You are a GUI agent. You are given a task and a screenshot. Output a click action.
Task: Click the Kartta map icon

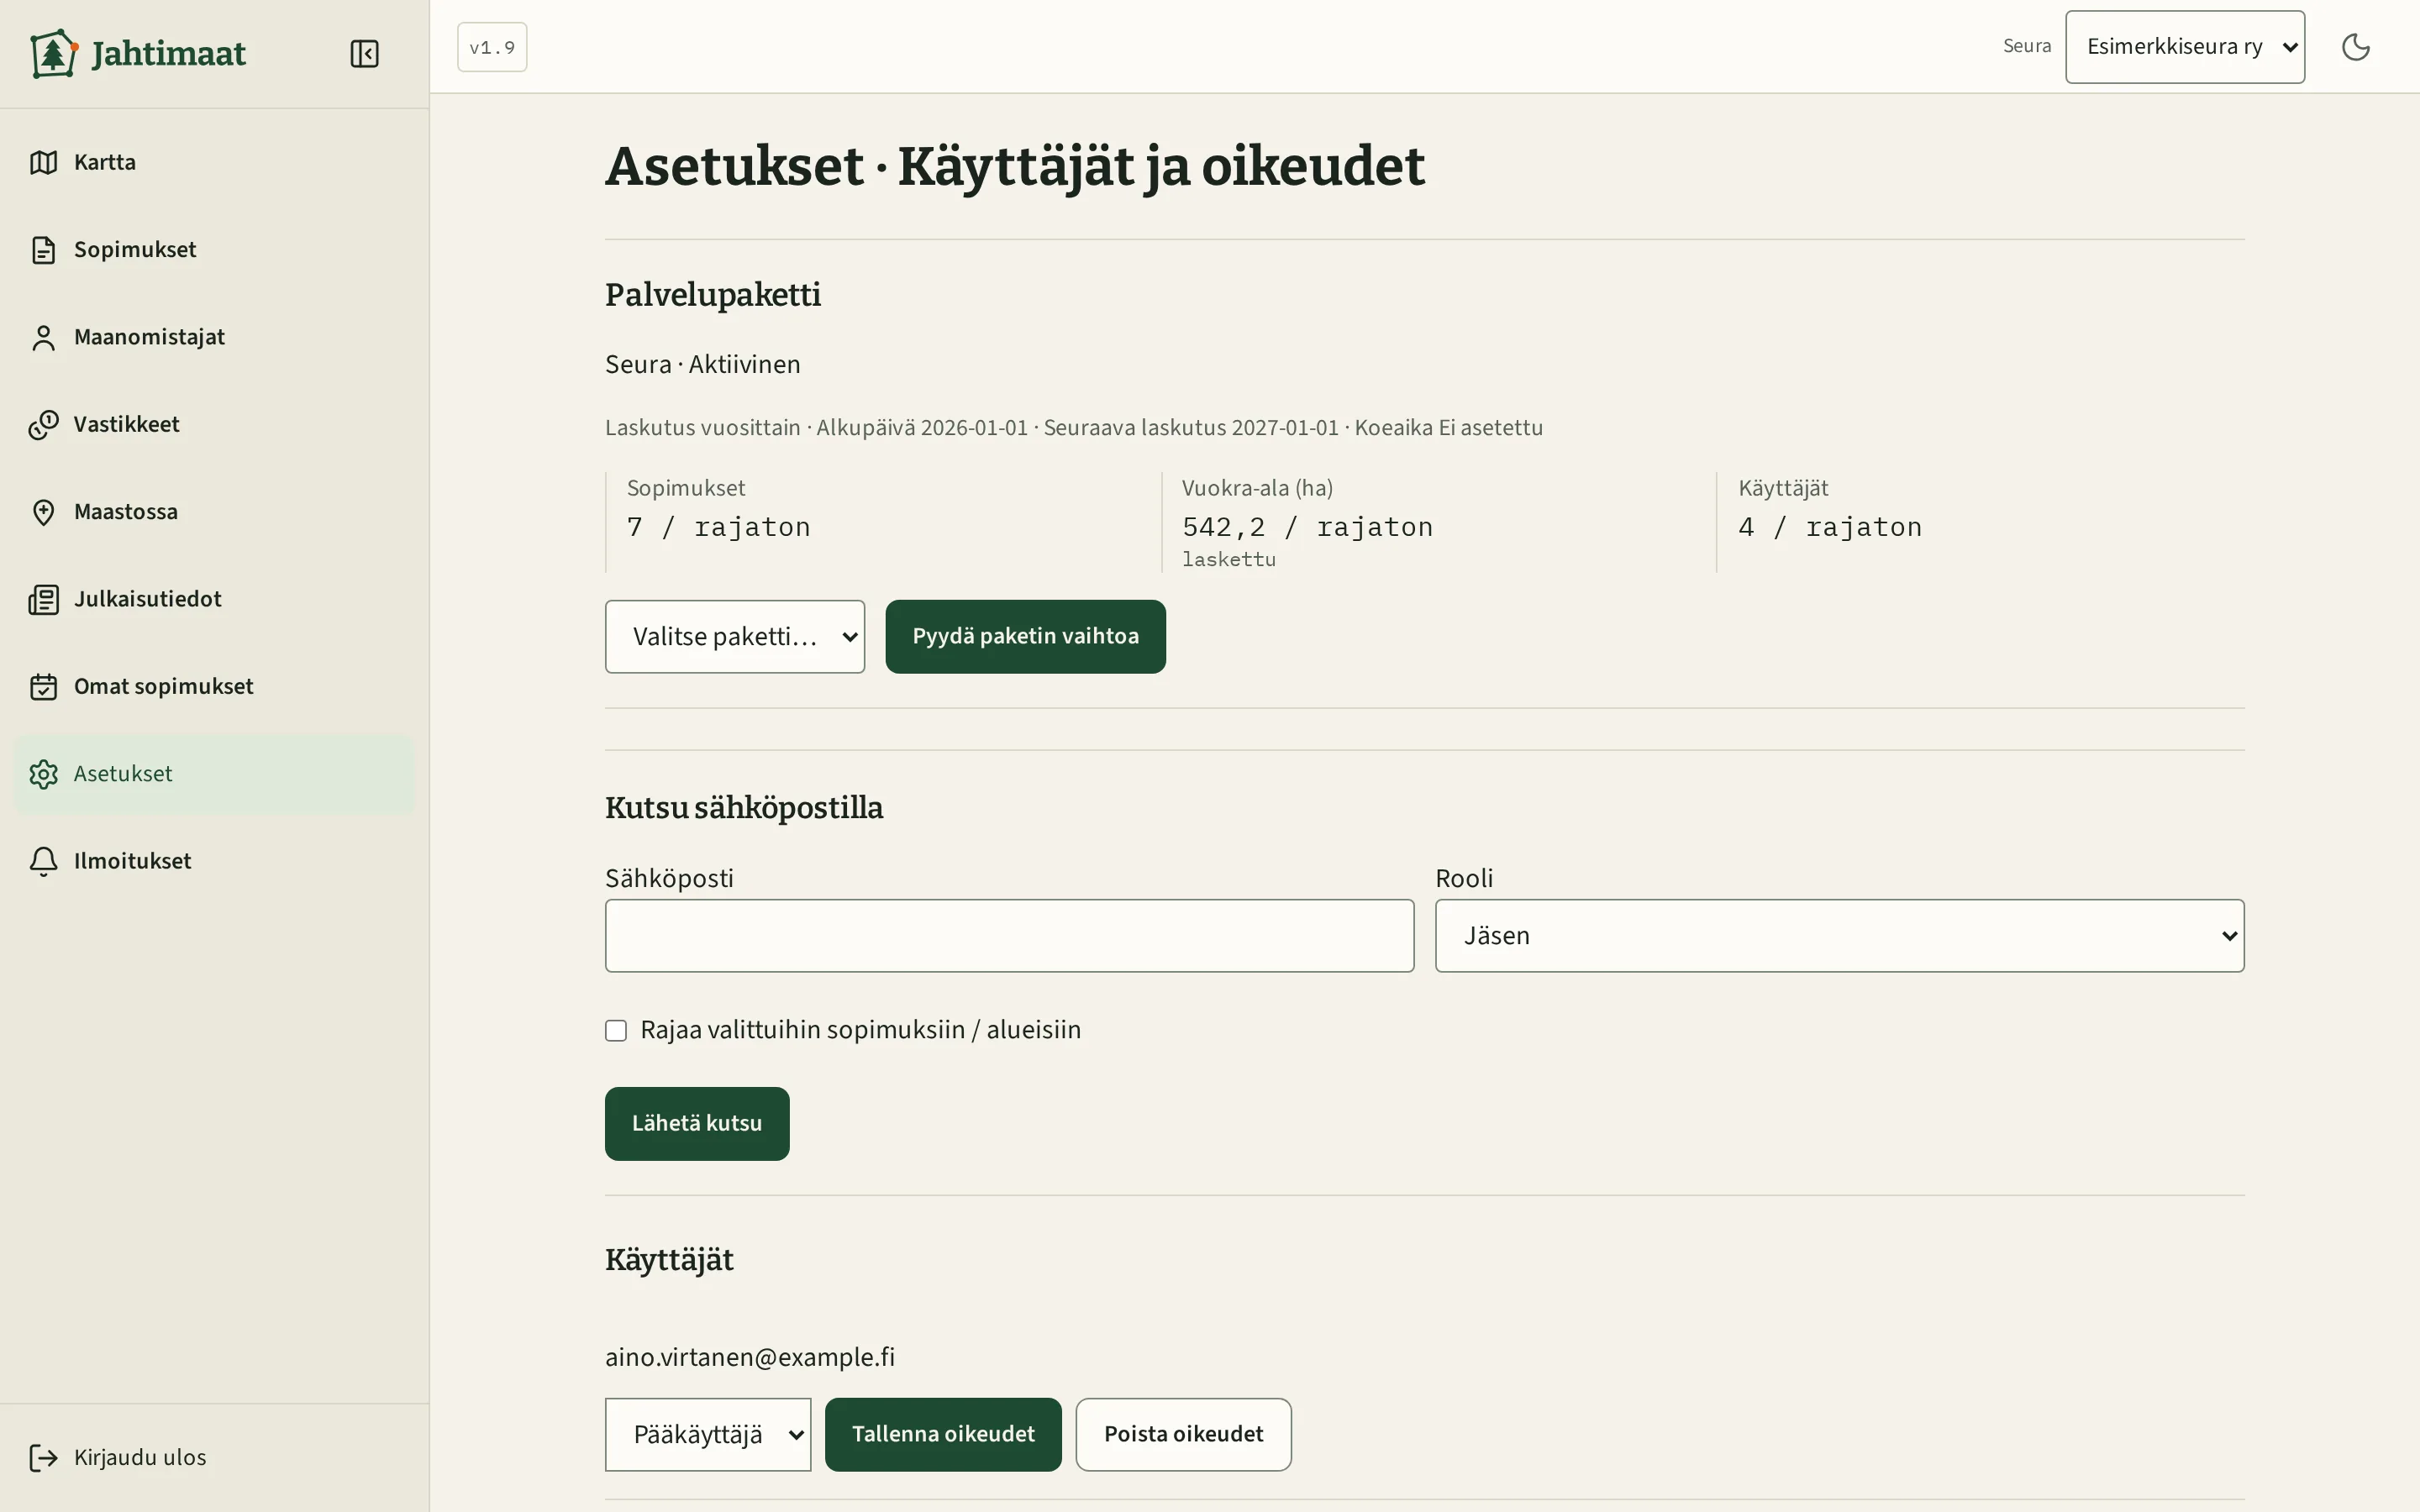point(43,162)
